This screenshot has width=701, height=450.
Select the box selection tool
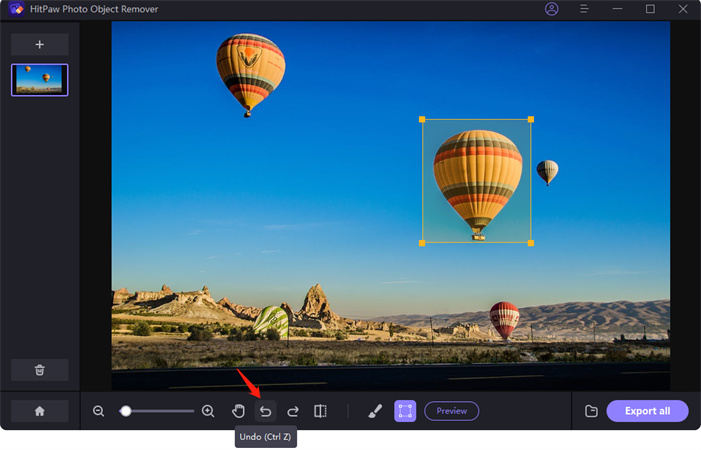405,411
